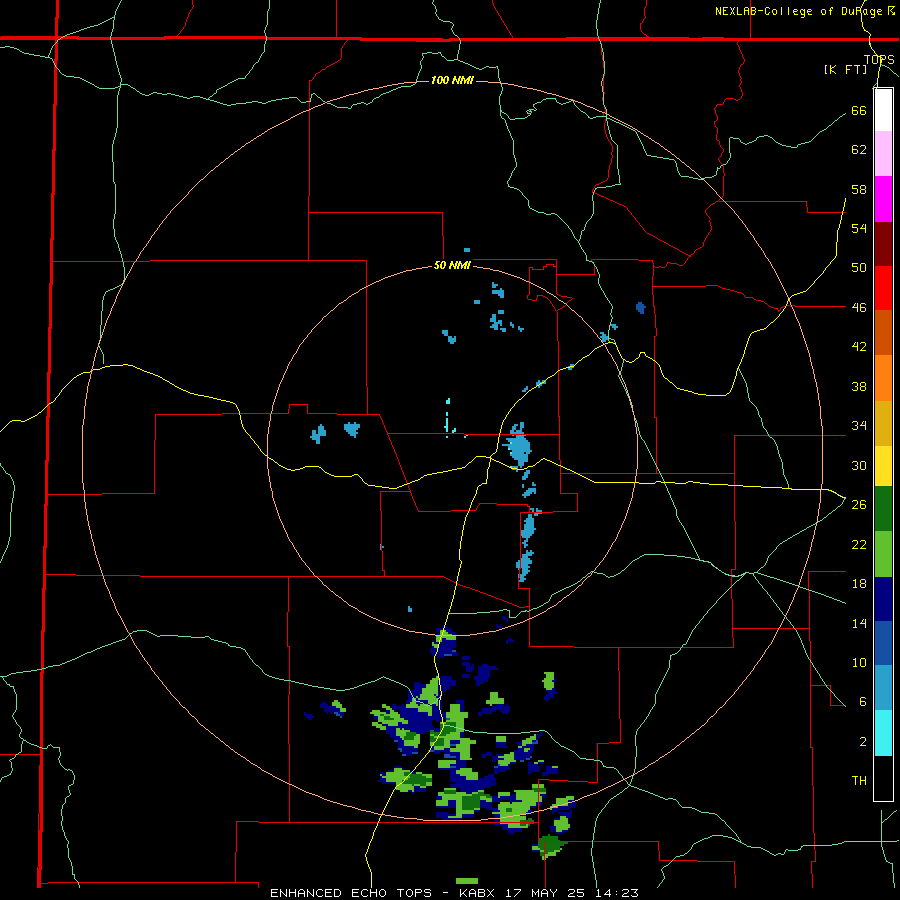900x900 pixels.
Task: Click the '[K FT]' units label
Action: click(x=845, y=69)
